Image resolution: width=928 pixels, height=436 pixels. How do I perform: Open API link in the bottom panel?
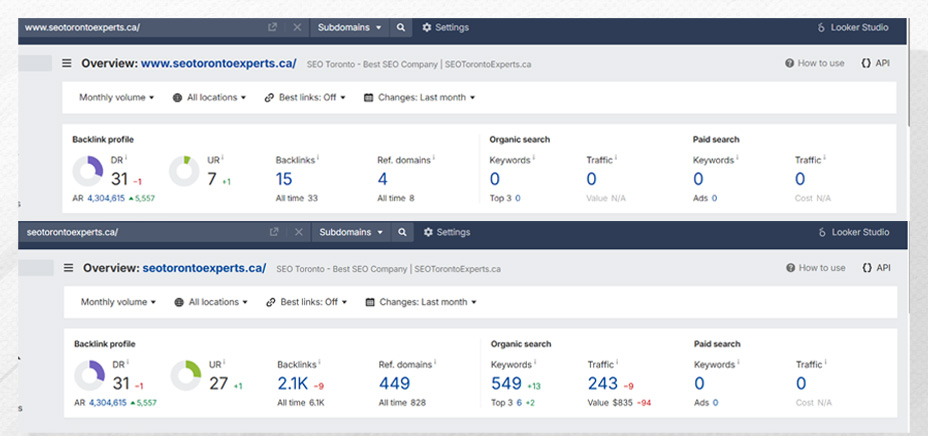pos(877,268)
